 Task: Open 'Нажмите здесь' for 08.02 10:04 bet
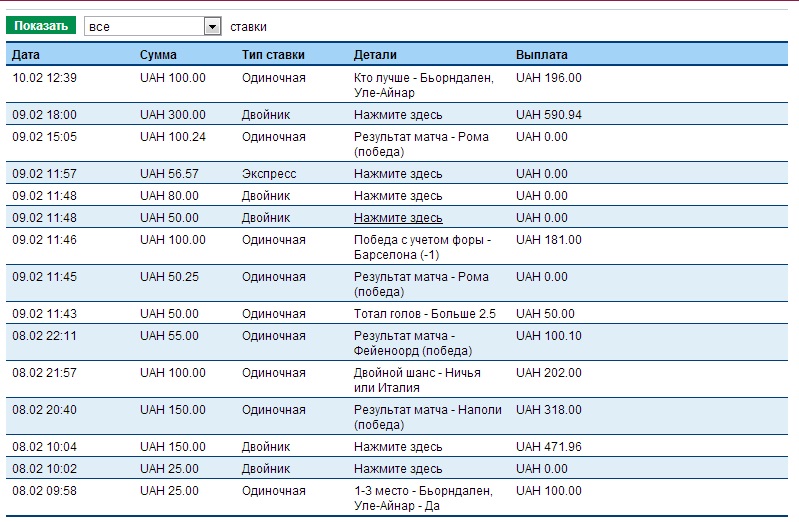coord(398,447)
